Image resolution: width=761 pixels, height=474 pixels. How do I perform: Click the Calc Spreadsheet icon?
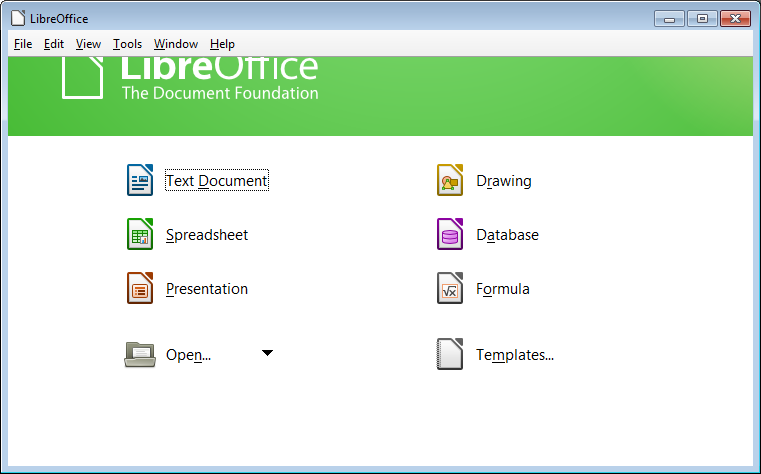[x=140, y=234]
